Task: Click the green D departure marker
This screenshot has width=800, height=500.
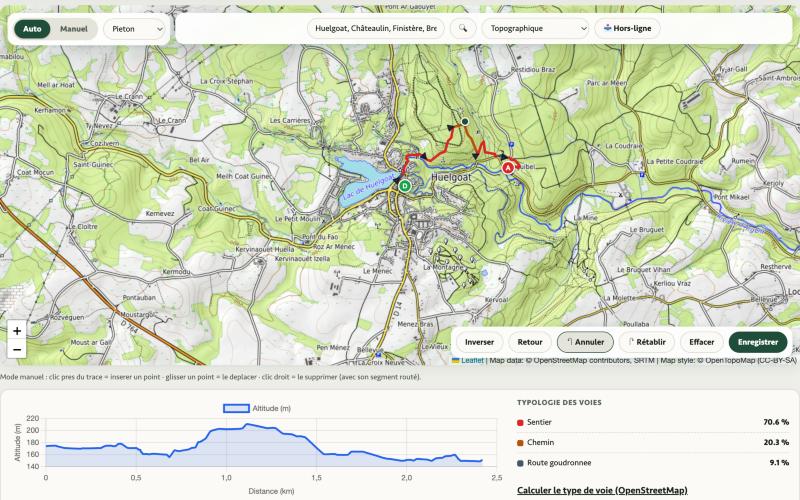Action: (405, 186)
